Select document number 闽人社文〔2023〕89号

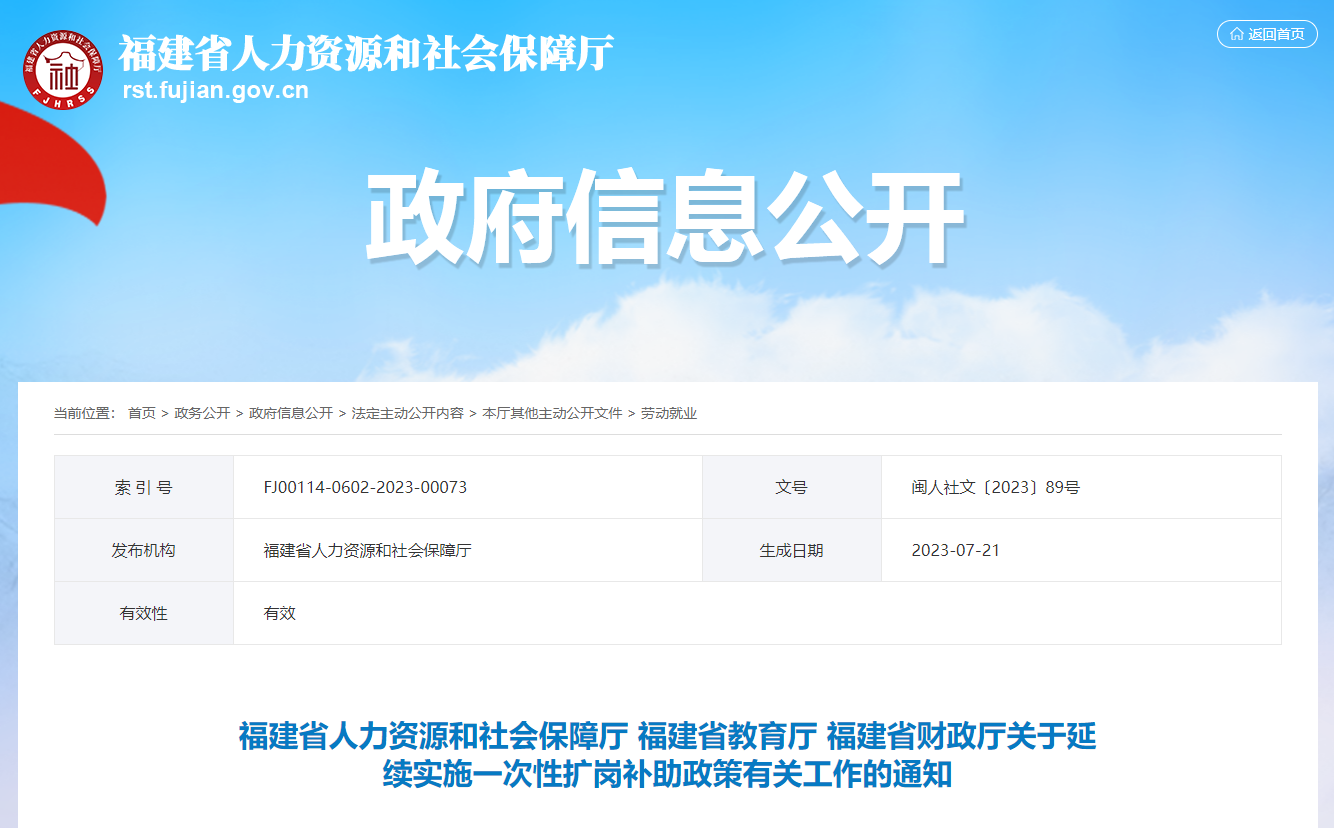995,488
